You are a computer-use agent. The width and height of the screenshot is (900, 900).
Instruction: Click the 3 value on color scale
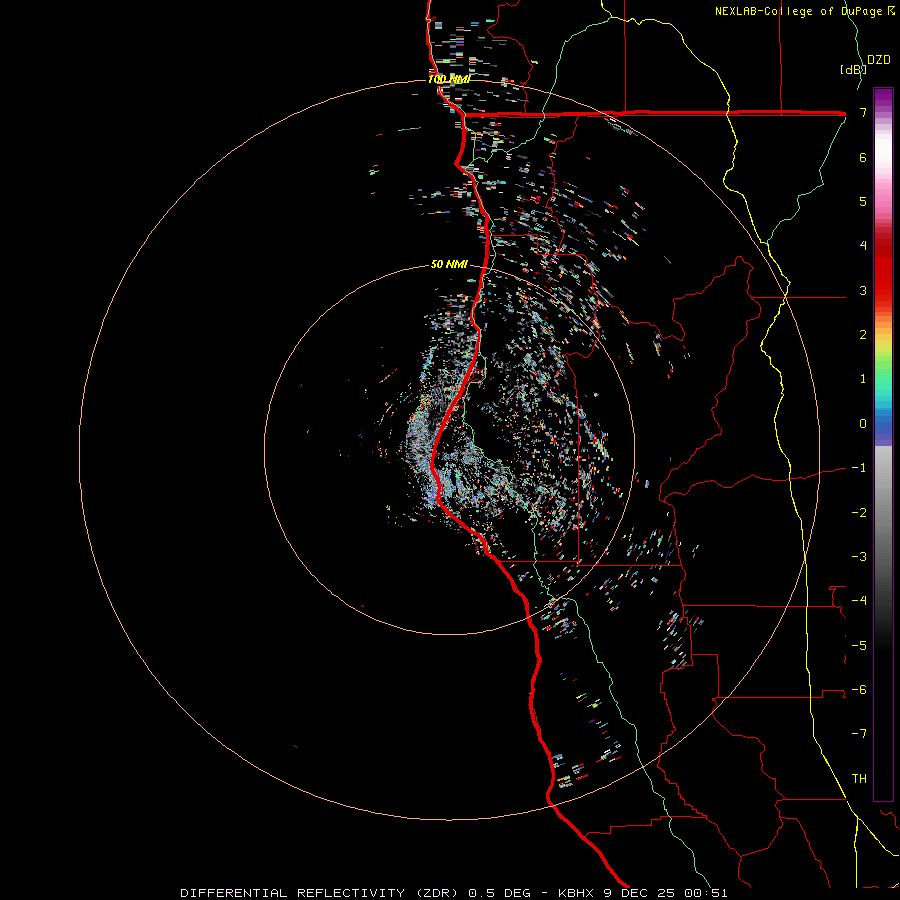[x=863, y=290]
